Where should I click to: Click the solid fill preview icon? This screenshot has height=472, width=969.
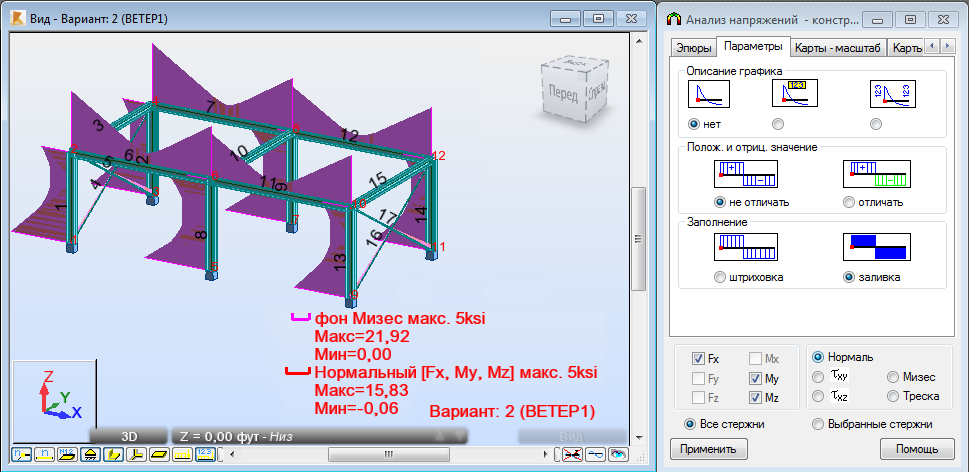[x=875, y=247]
